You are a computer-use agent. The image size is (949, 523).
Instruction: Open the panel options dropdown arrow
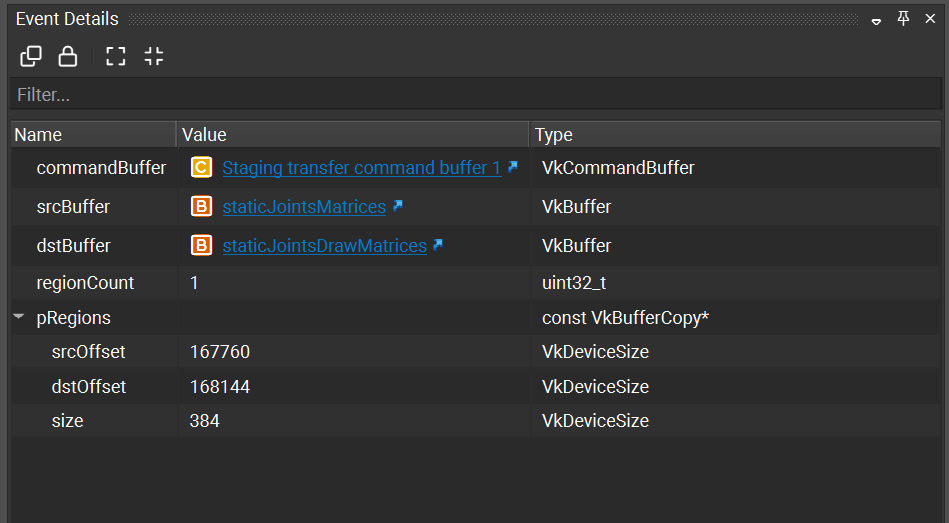point(876,20)
